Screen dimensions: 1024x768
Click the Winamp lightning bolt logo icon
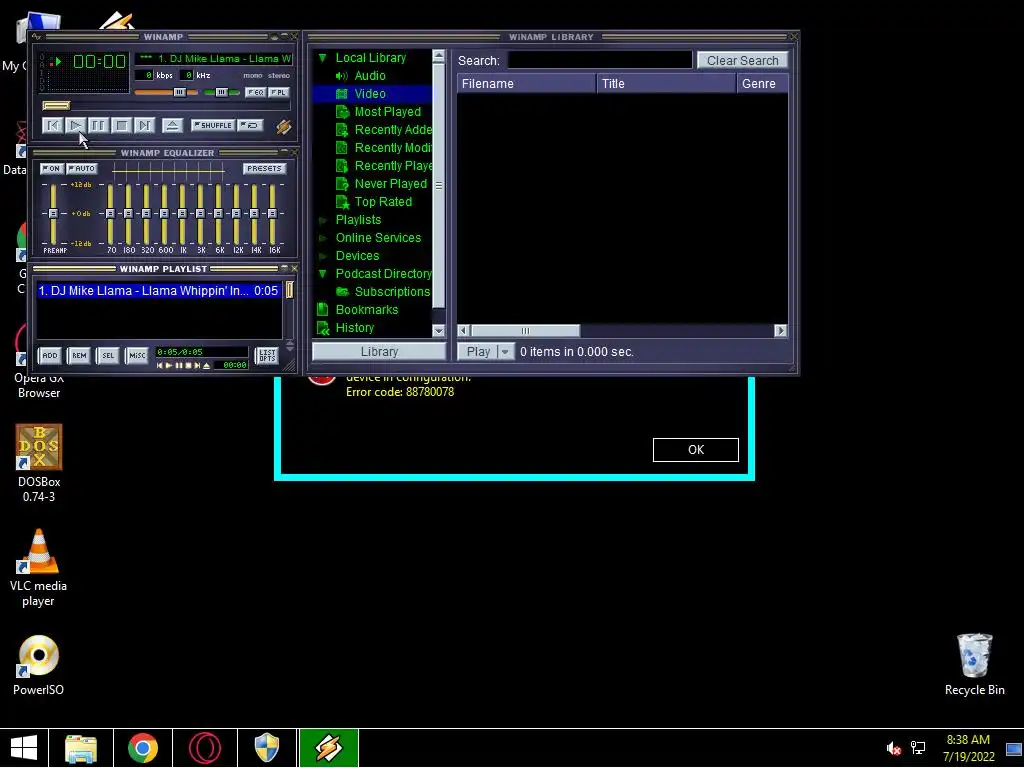(x=283, y=126)
